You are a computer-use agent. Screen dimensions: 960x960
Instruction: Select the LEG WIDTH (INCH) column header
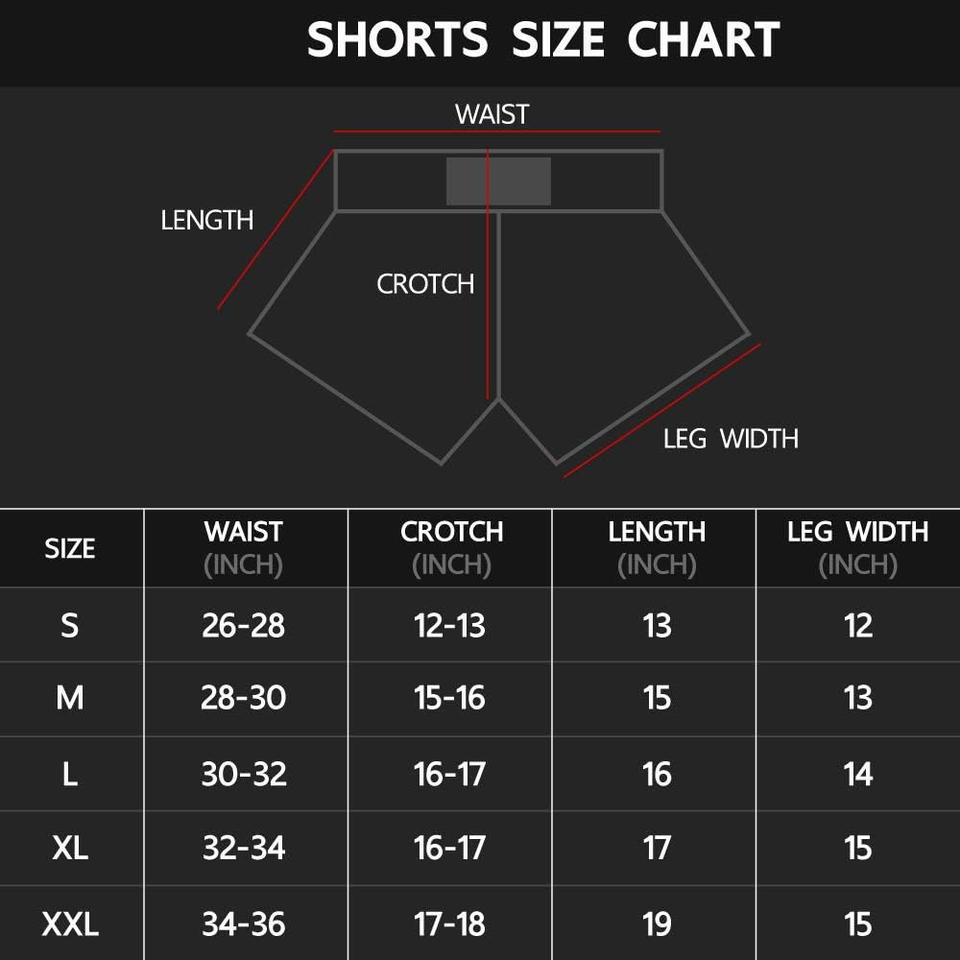click(x=858, y=548)
